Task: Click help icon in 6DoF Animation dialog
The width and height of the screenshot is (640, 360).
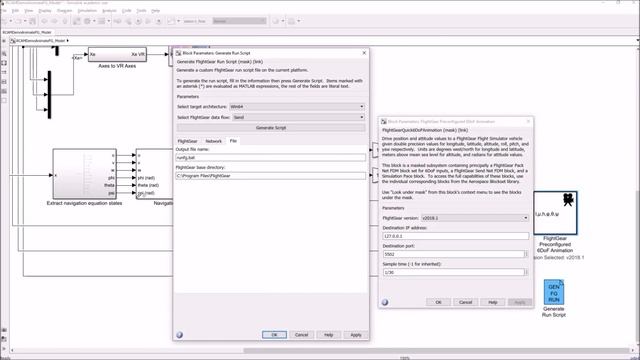Action: (x=385, y=302)
